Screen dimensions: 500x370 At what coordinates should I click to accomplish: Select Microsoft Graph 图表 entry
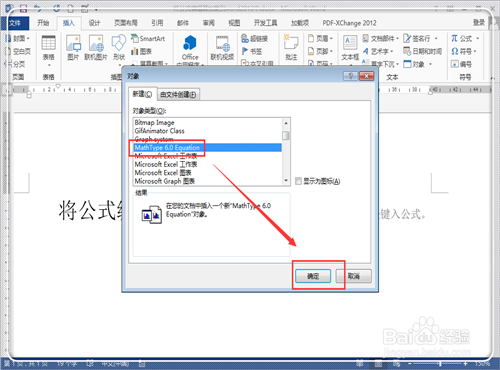[208, 181]
